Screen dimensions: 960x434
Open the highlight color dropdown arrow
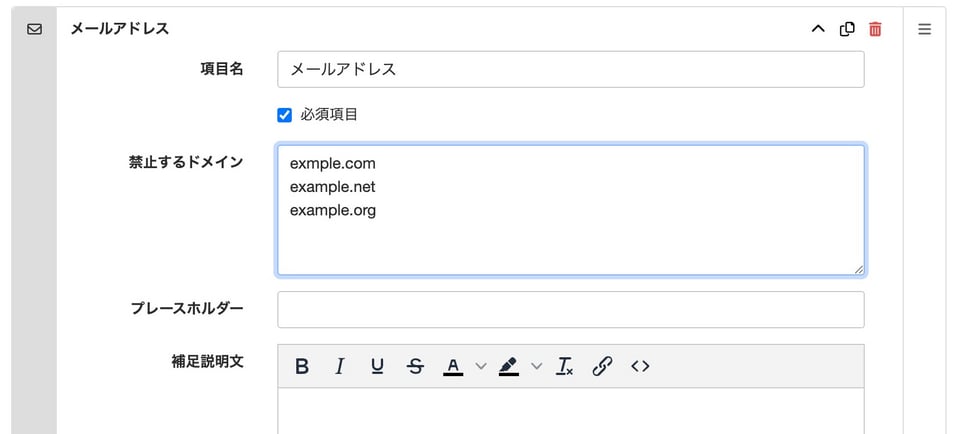coord(536,366)
